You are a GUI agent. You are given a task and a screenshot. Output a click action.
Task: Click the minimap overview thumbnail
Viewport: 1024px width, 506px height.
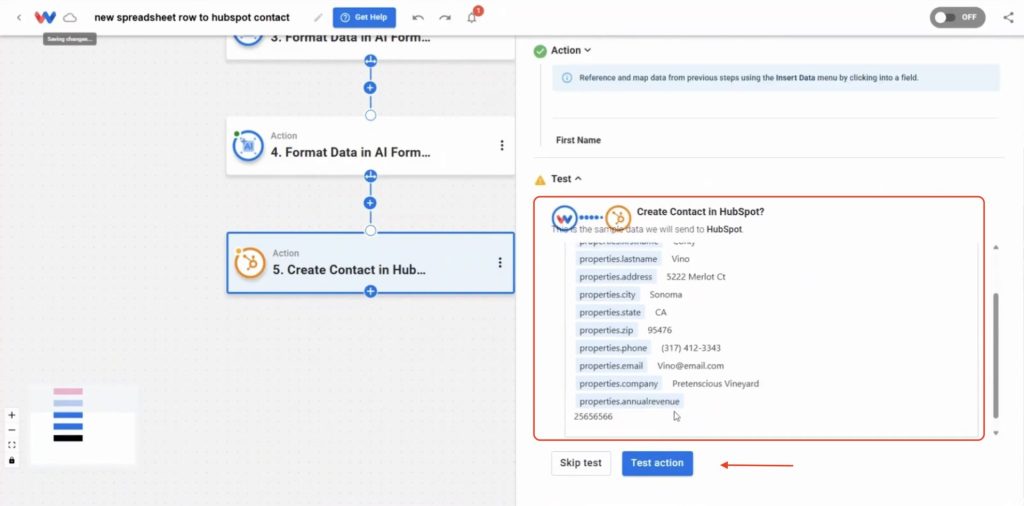(82, 424)
